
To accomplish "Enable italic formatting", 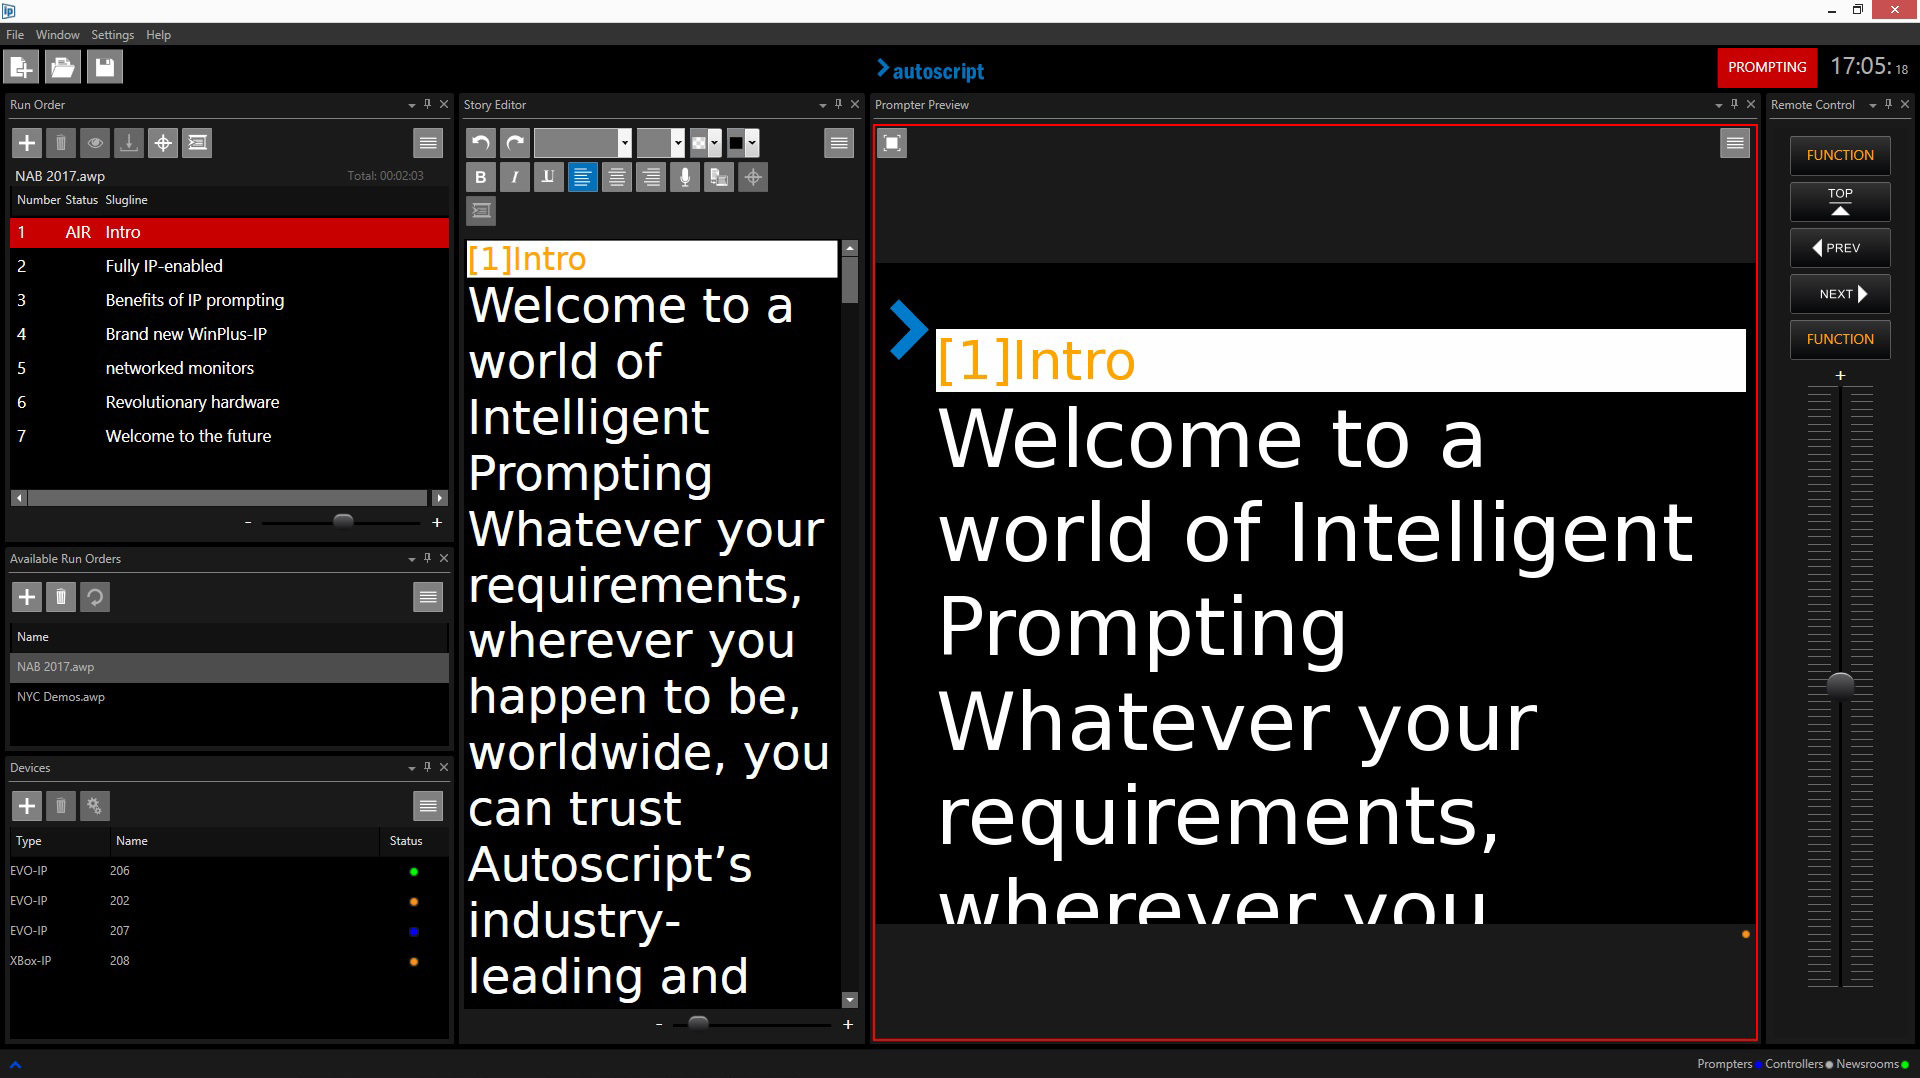I will pyautogui.click(x=514, y=177).
